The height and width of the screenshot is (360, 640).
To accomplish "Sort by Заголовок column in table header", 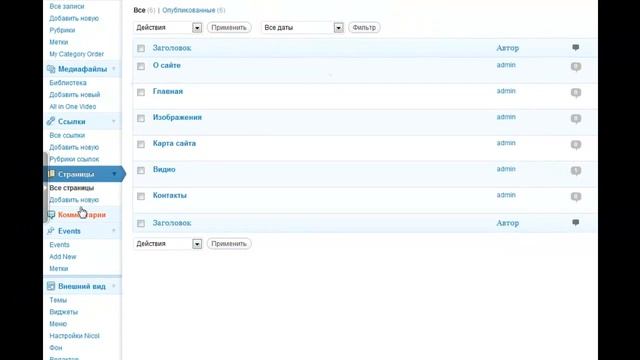I will (x=172, y=48).
